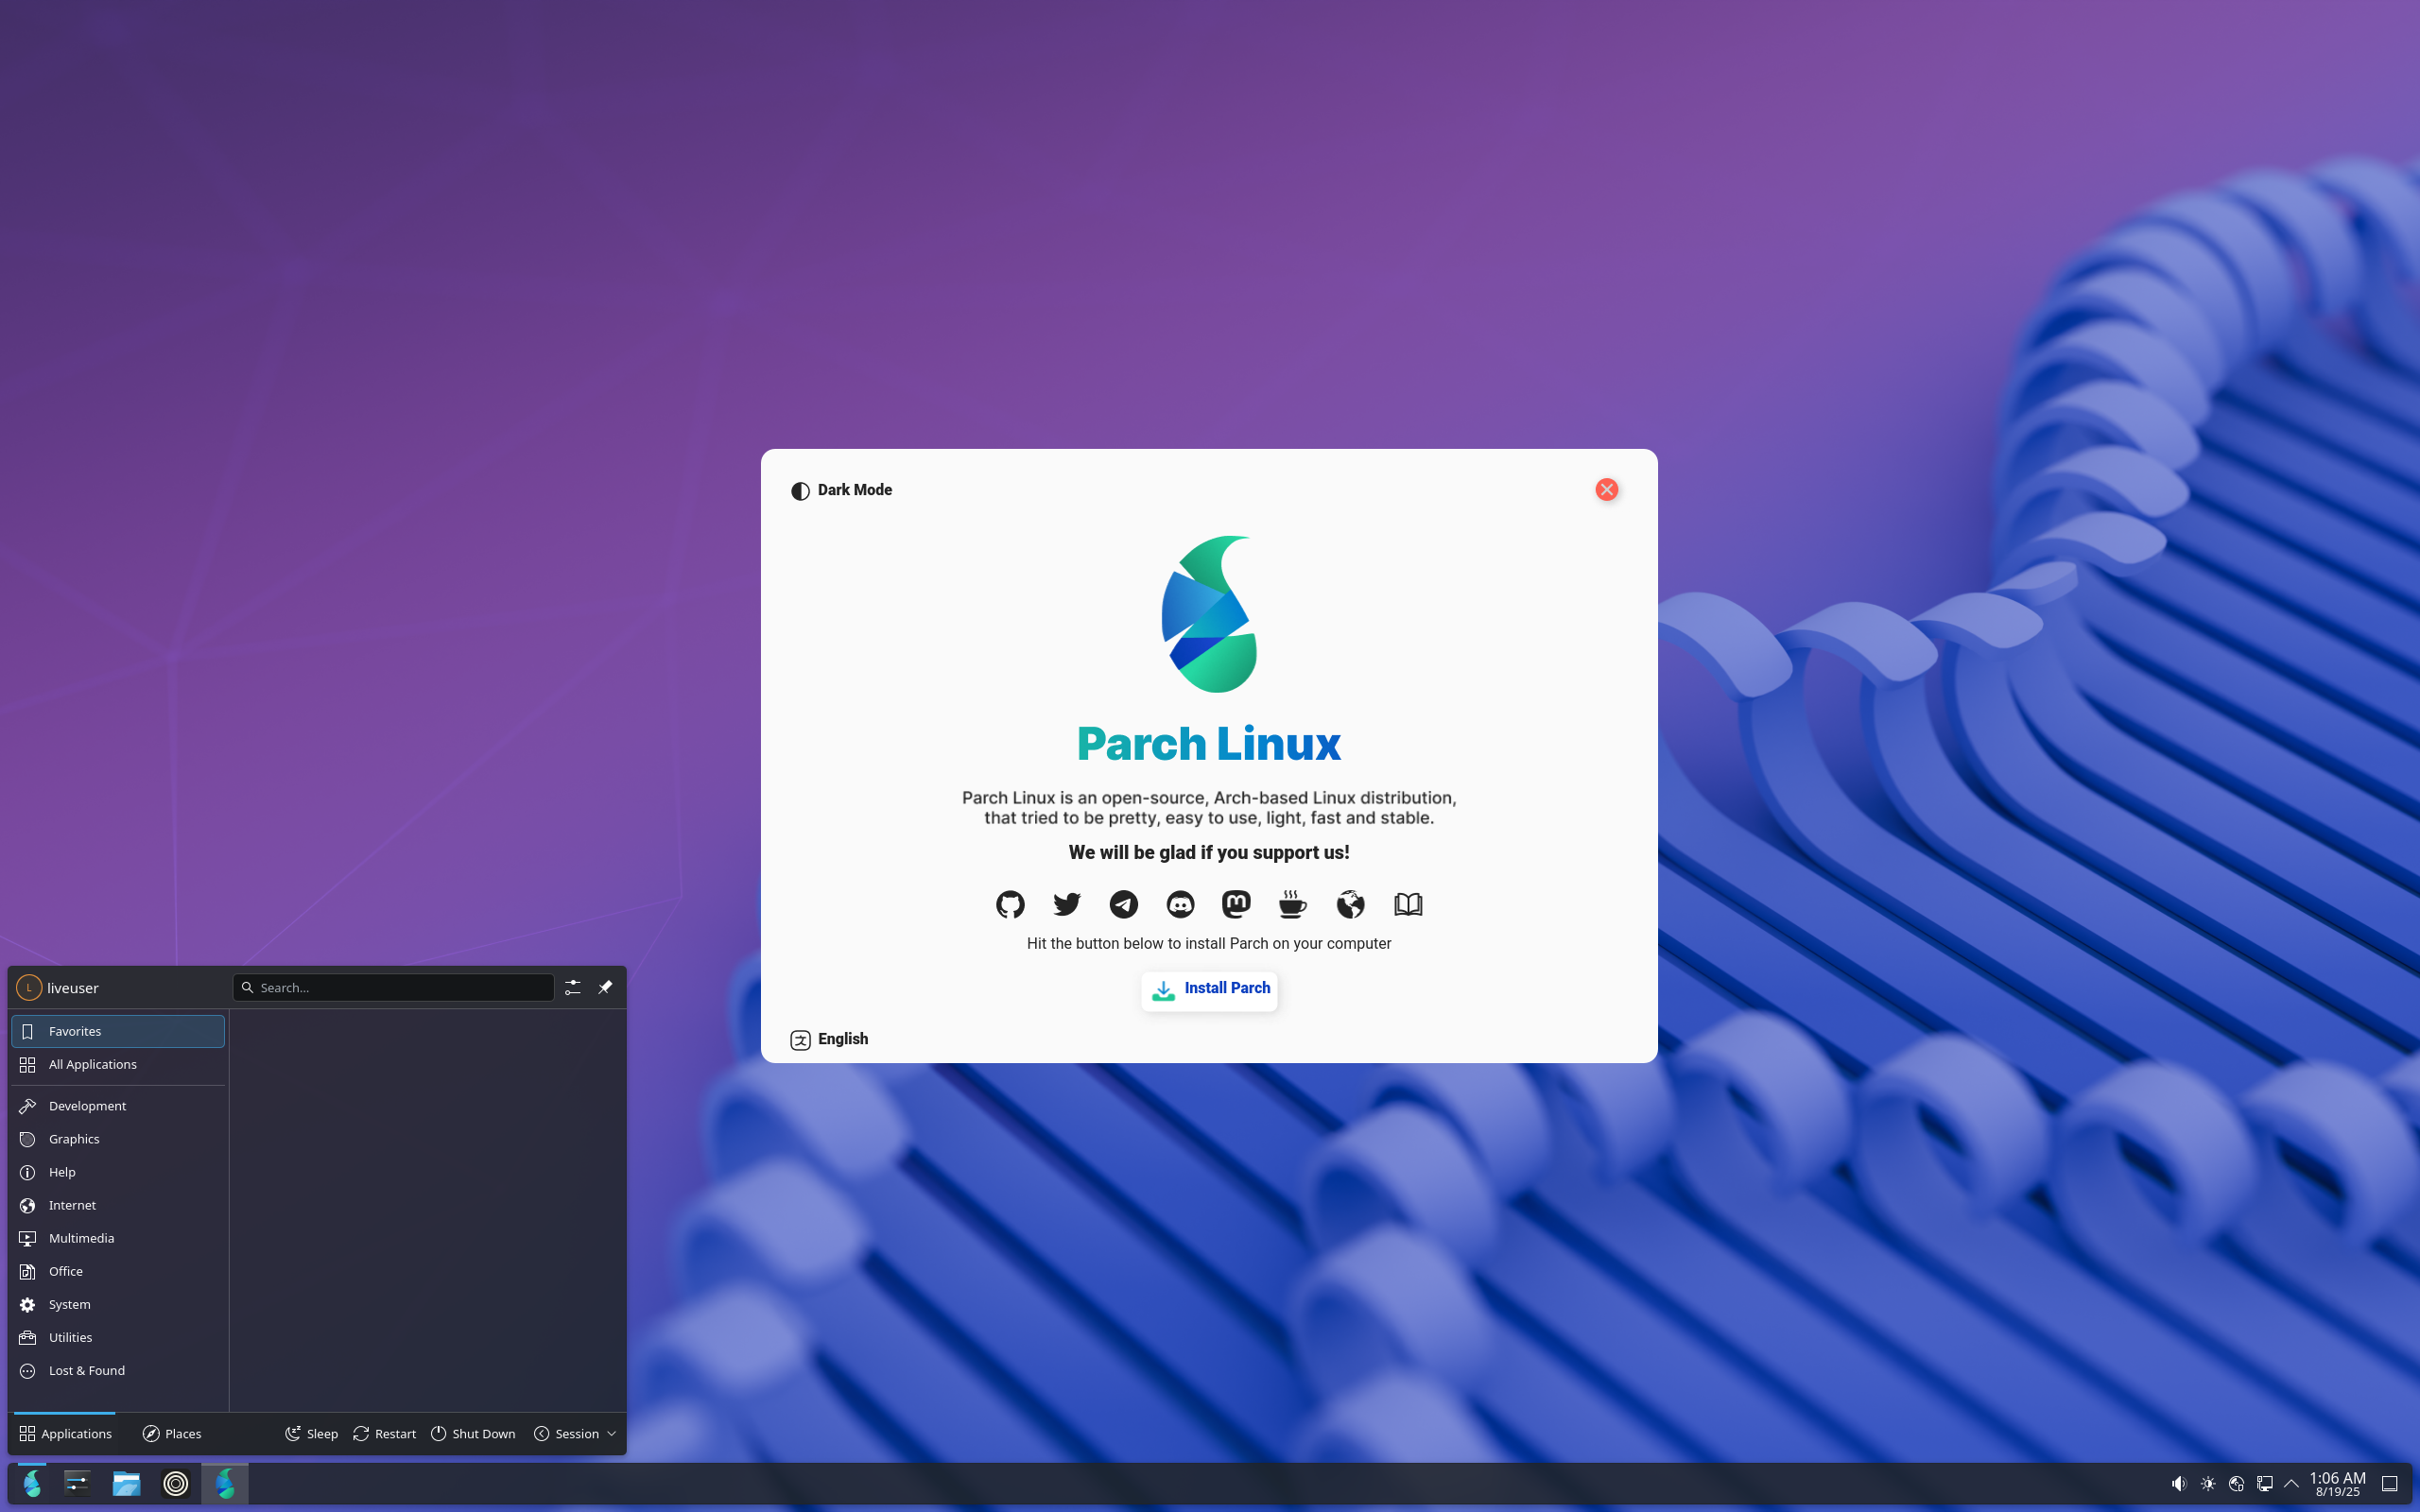The width and height of the screenshot is (2420, 1512).
Task: Change language with the English selector
Action: [x=829, y=1039]
